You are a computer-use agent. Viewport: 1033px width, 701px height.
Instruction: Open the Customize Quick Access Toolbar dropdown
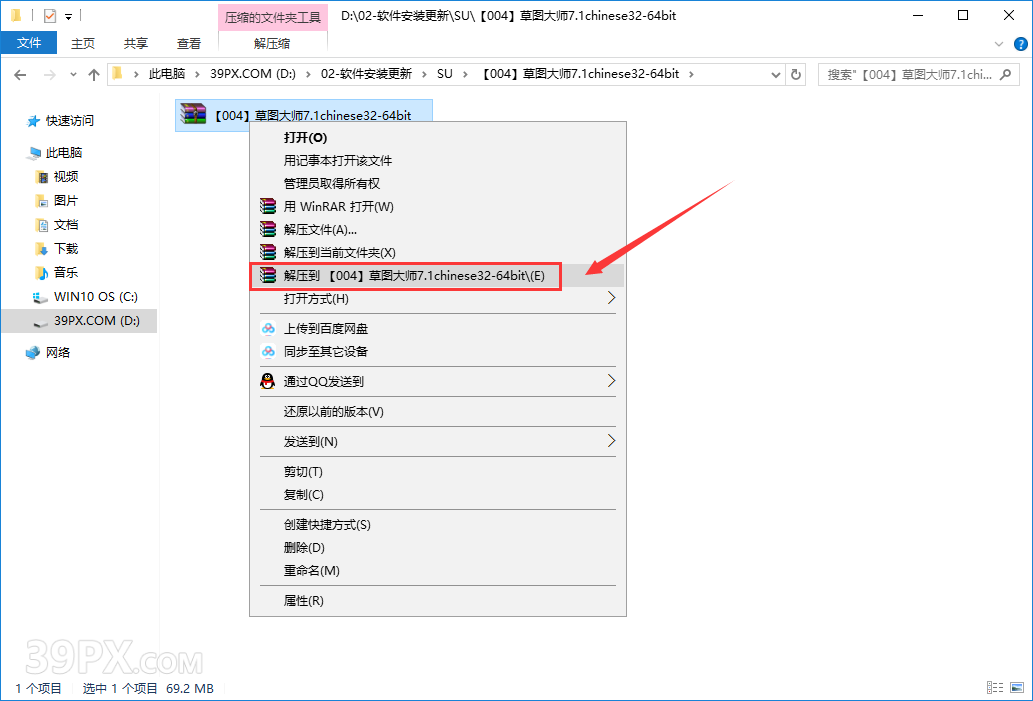coord(69,15)
